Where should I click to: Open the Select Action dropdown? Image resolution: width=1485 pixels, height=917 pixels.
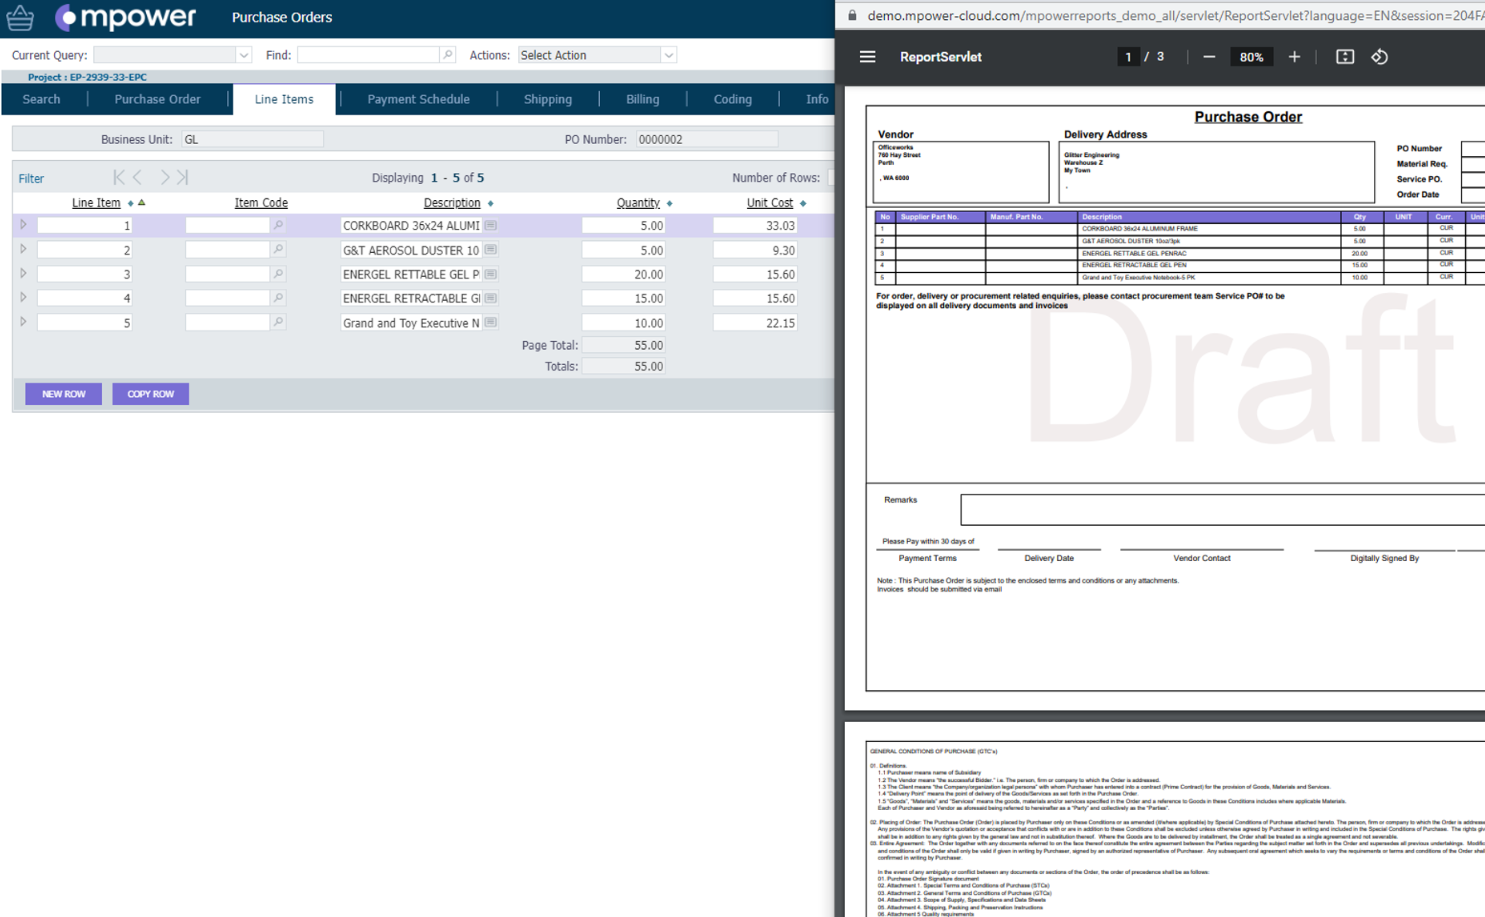point(668,55)
